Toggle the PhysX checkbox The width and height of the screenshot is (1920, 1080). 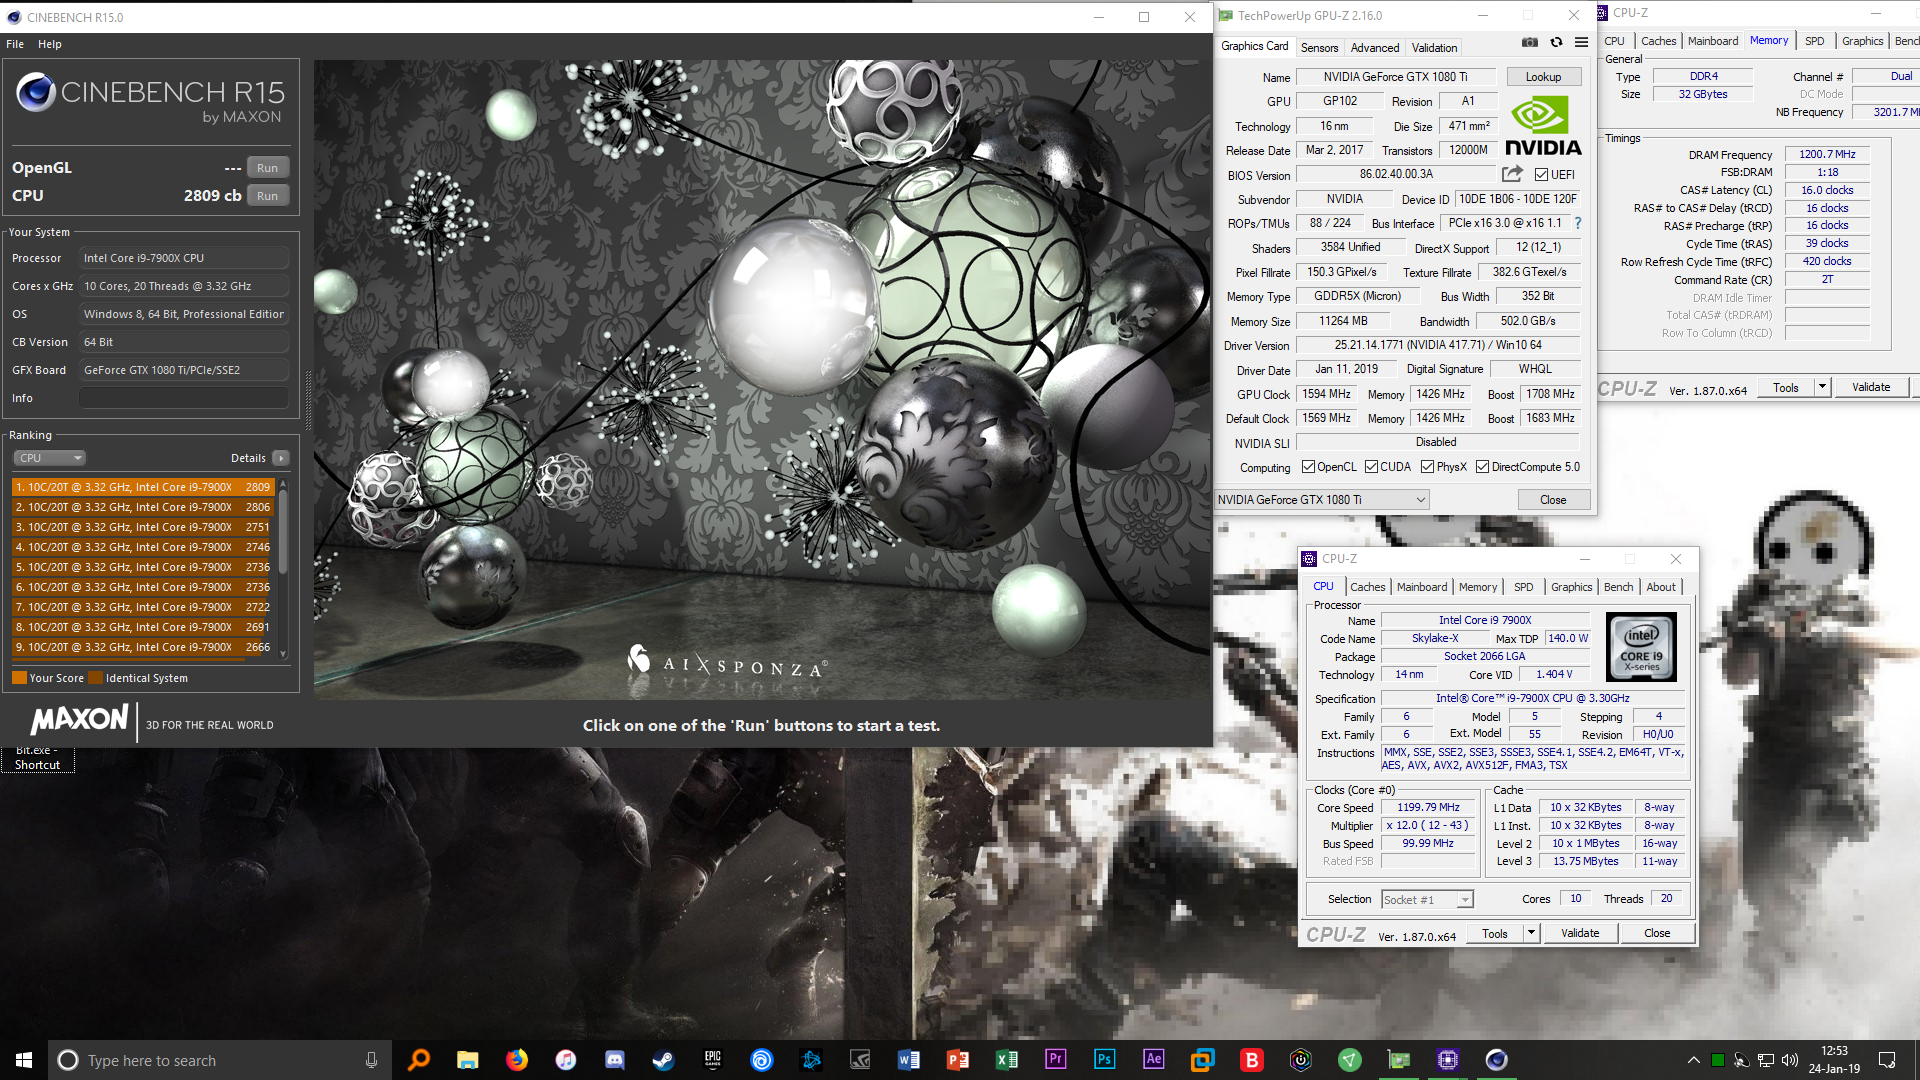click(x=1428, y=467)
